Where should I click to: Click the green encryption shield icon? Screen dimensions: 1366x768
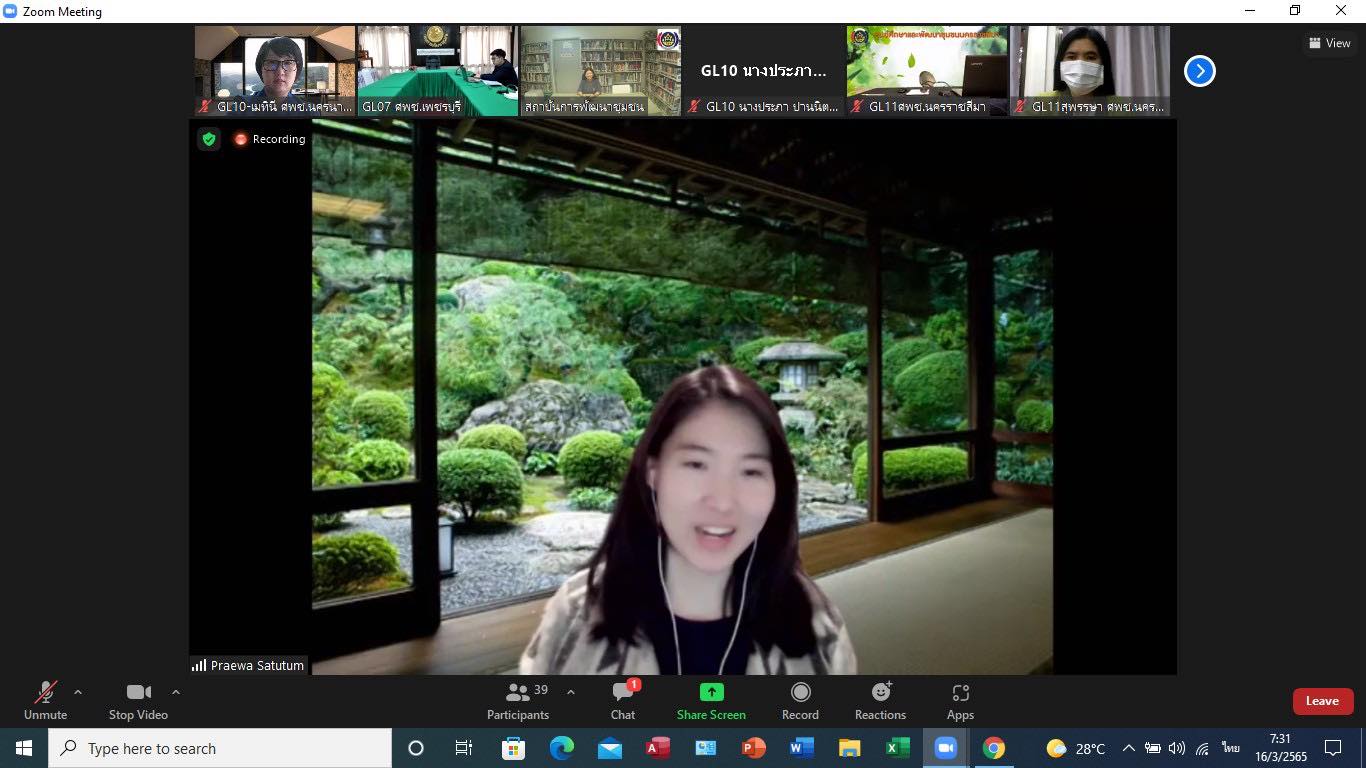click(x=209, y=139)
